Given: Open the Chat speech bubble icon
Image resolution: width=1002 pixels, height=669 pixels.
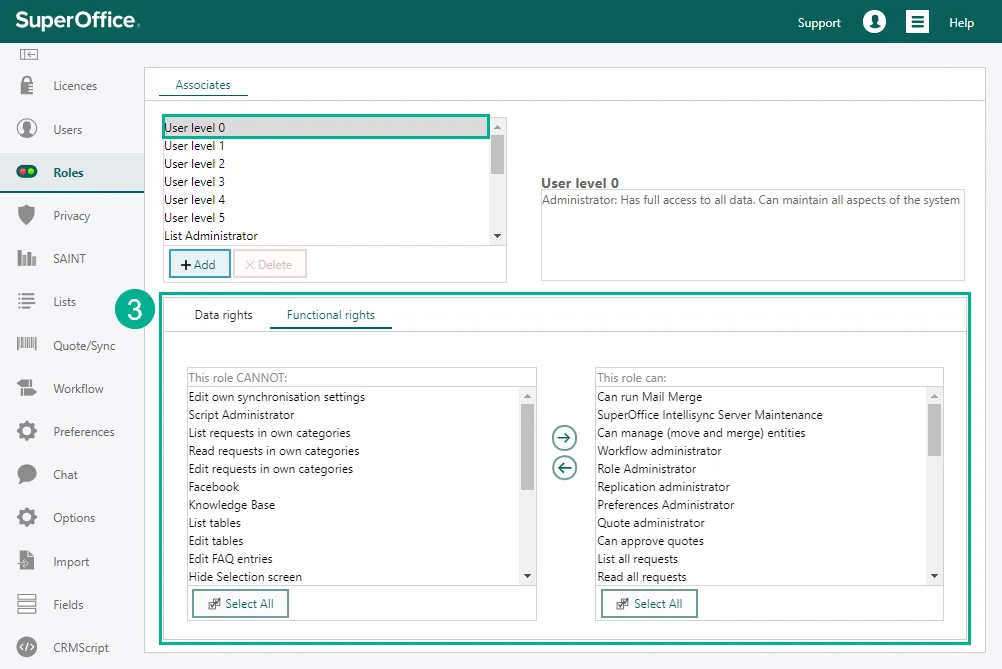Looking at the screenshot, I should point(27,474).
